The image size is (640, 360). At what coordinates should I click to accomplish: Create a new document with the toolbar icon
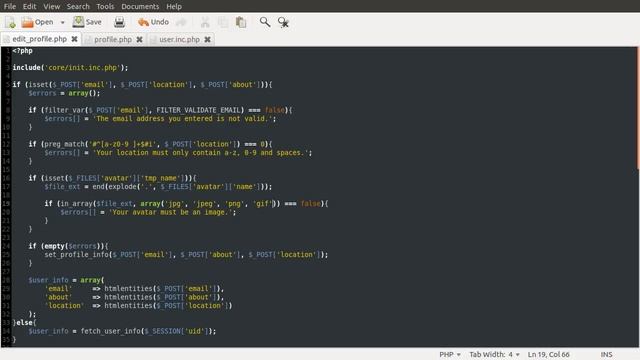pyautogui.click(x=11, y=22)
